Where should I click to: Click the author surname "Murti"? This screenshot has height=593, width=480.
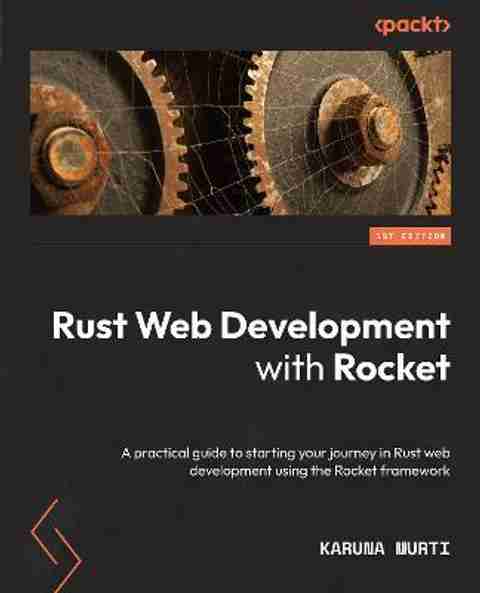click(423, 549)
